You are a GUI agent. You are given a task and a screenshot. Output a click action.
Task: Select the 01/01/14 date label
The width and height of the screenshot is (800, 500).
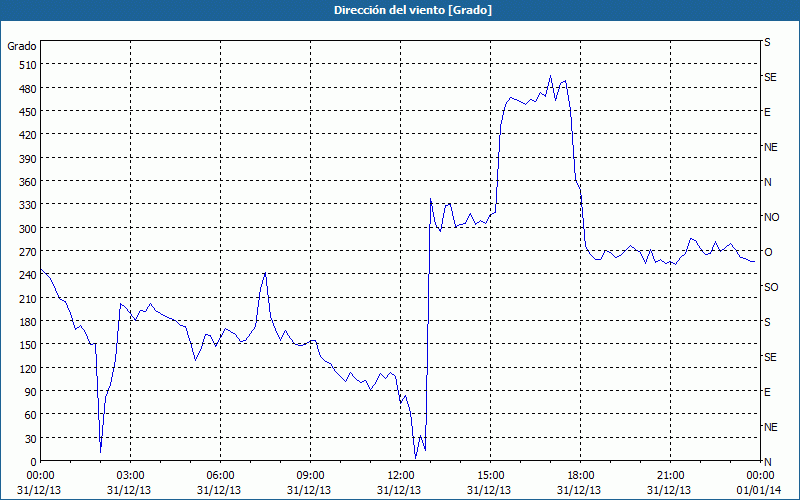coord(760,490)
